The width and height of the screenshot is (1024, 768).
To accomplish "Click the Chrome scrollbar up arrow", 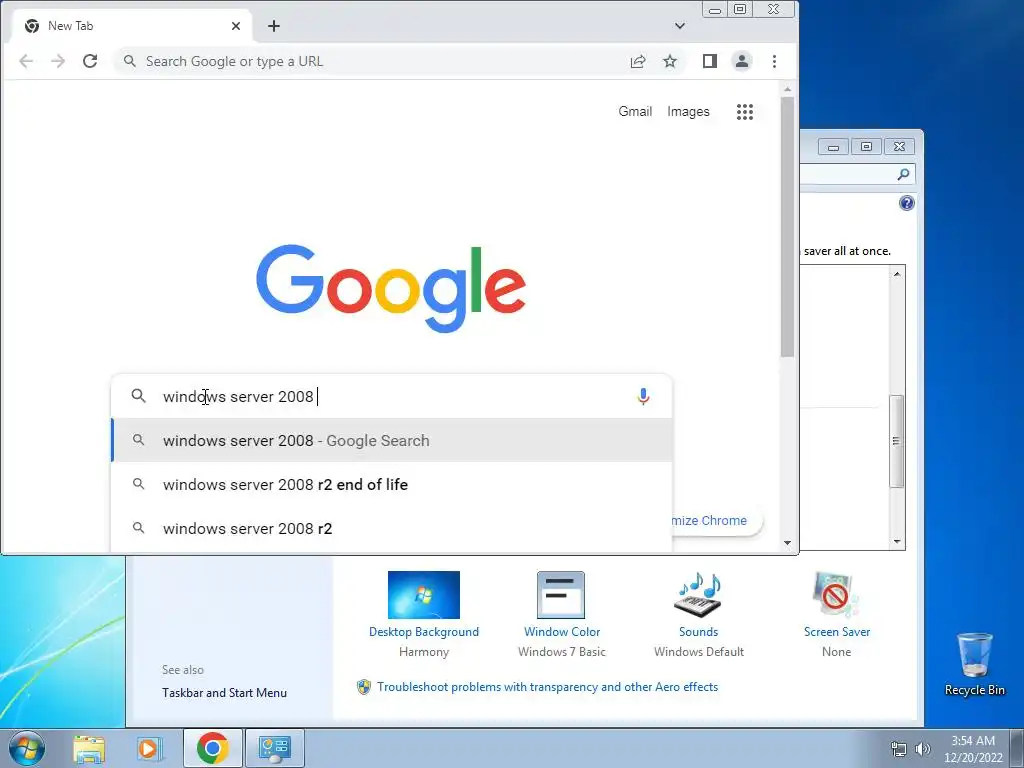I will 788,89.
